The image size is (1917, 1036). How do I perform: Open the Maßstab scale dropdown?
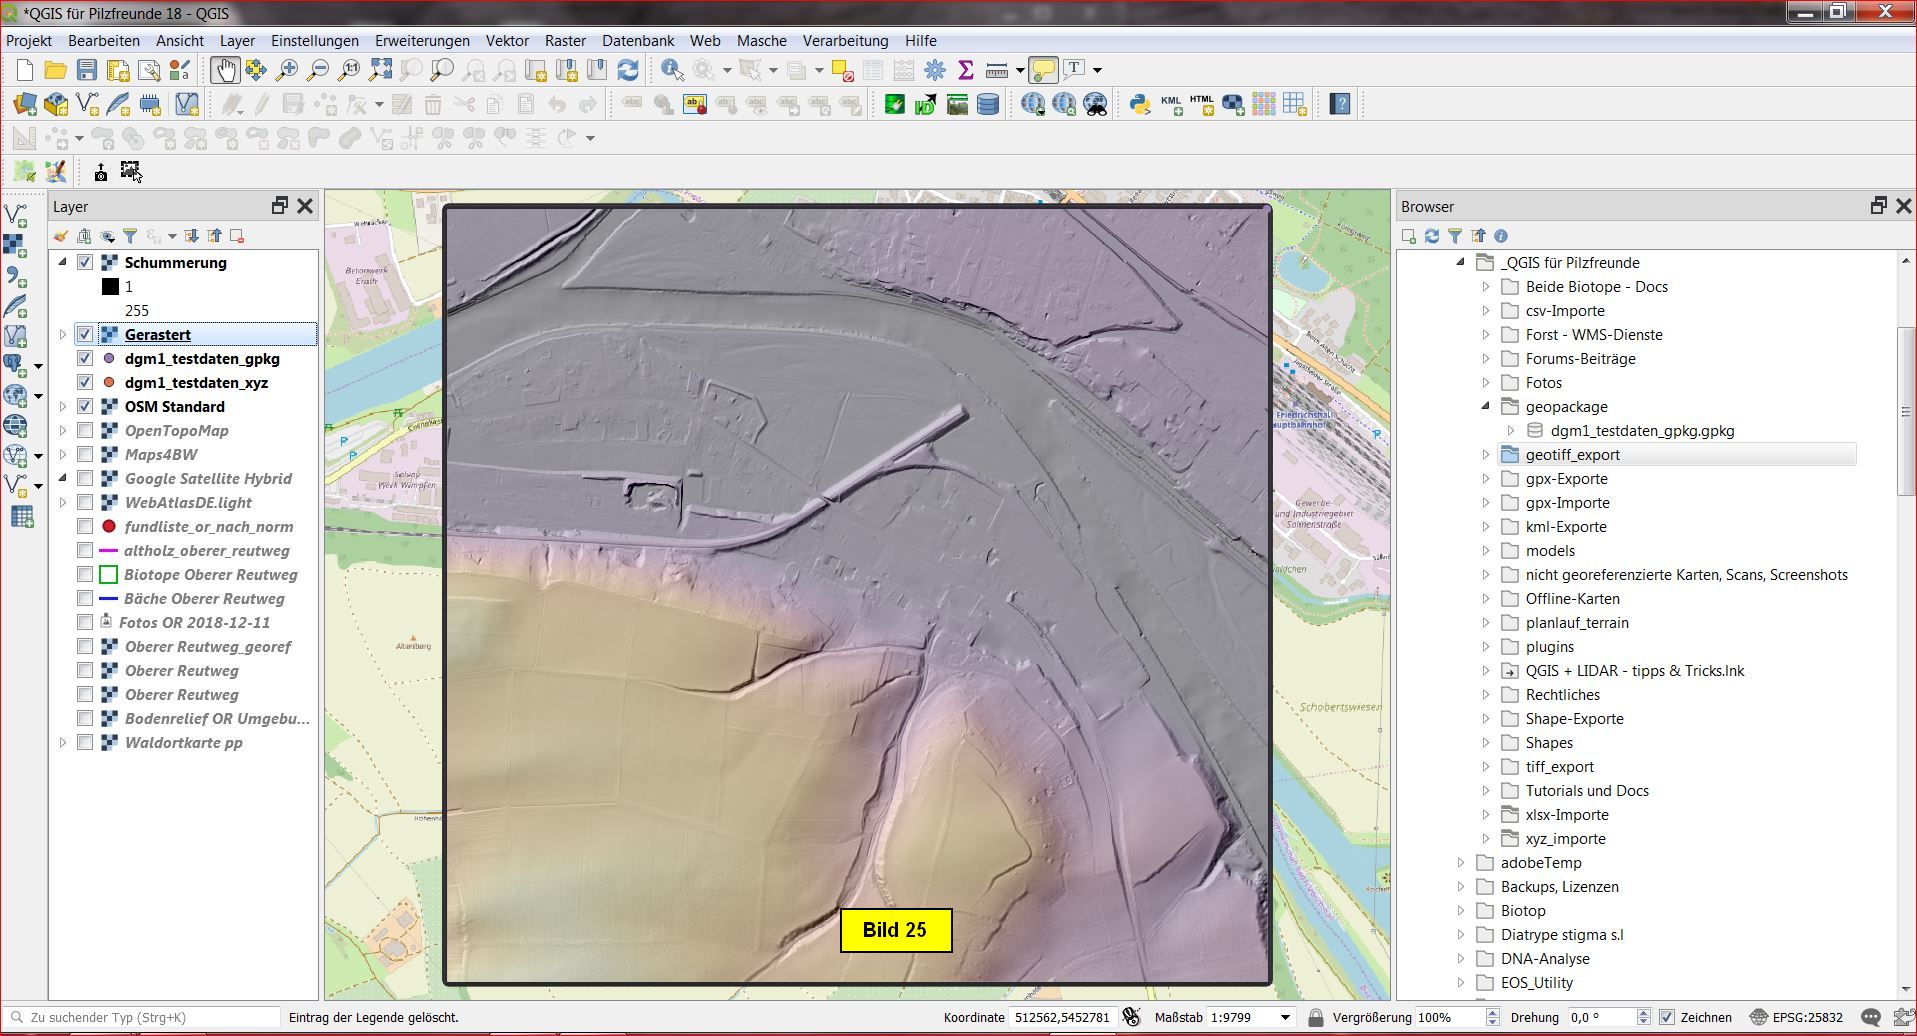click(x=1284, y=1017)
